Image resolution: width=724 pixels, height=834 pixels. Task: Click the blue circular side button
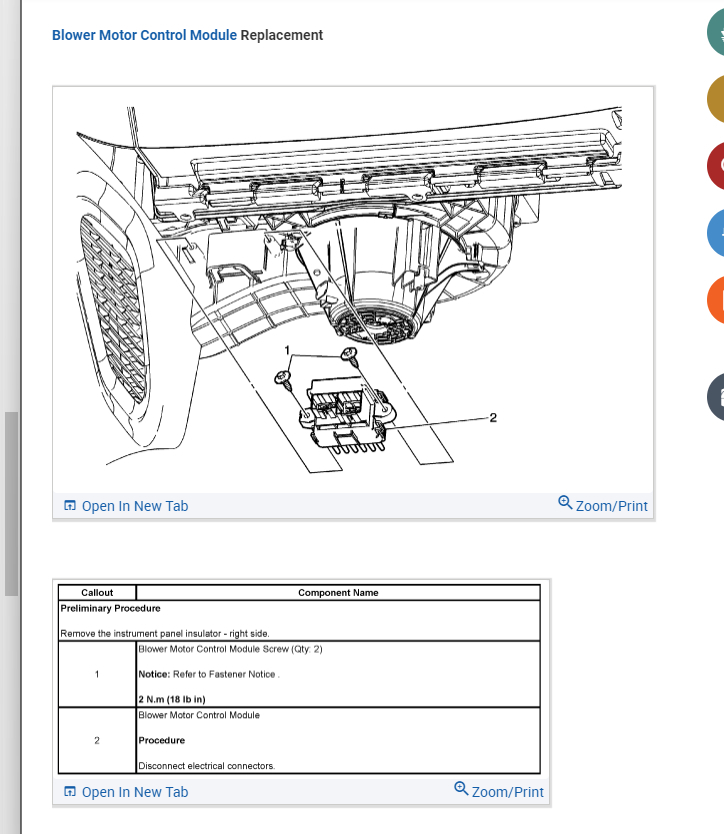(717, 233)
